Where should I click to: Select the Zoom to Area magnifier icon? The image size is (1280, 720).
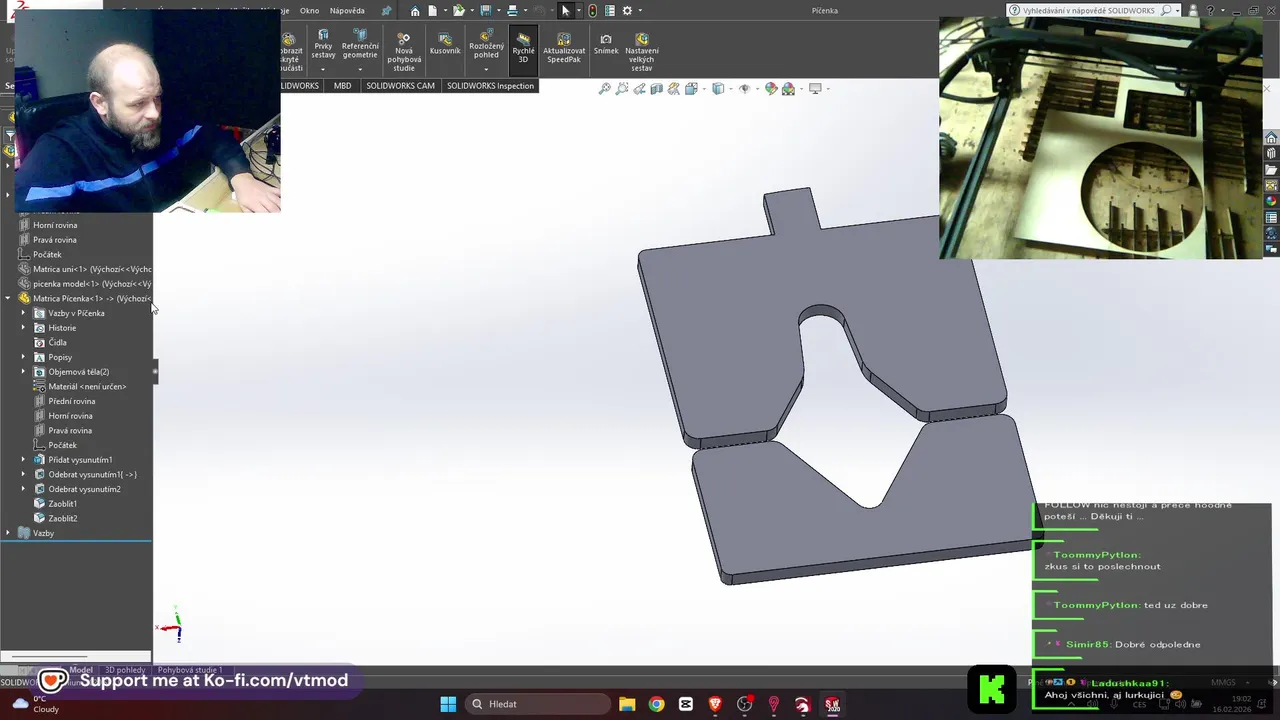coord(622,89)
